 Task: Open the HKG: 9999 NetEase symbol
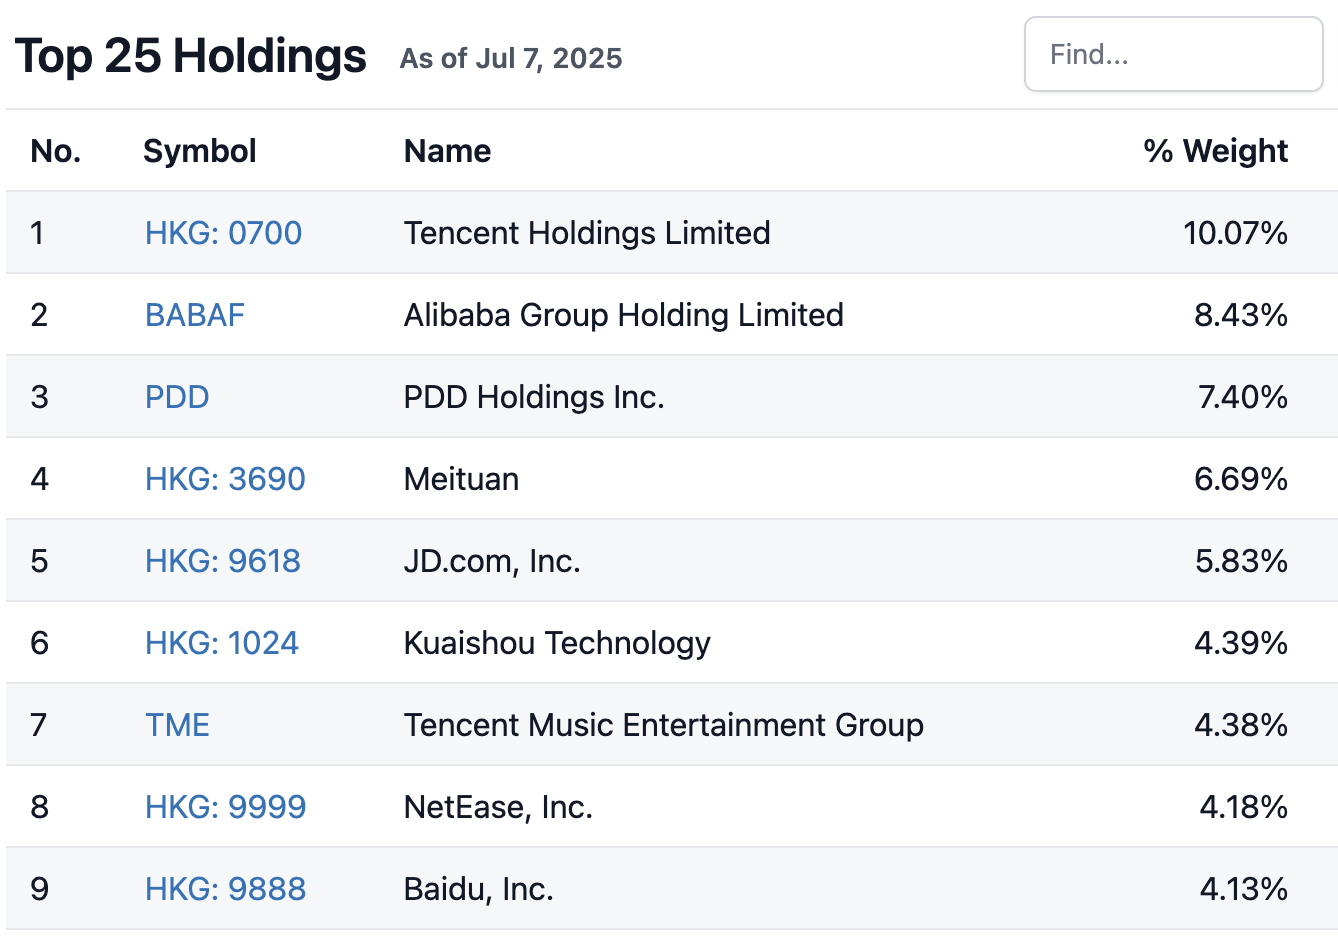[x=225, y=807]
